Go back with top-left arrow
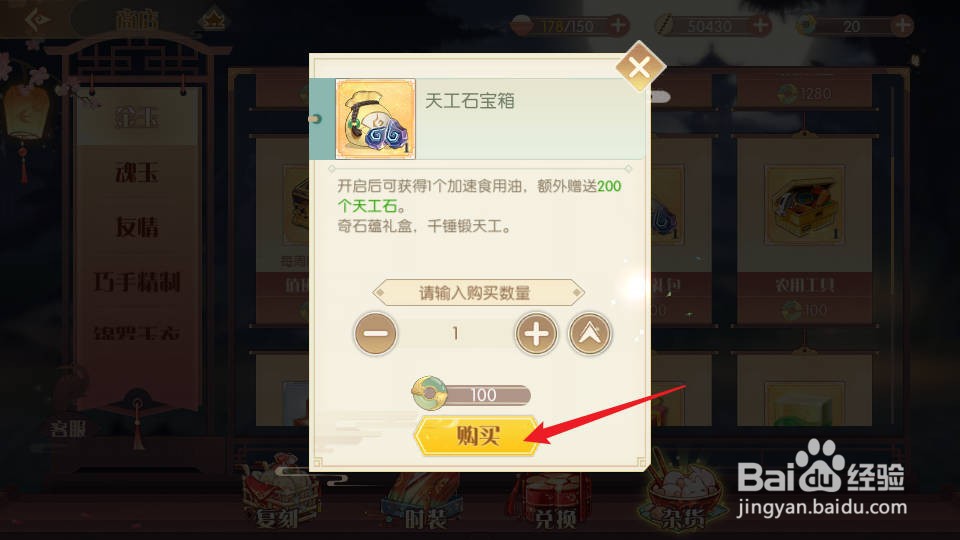This screenshot has height=540, width=960. pyautogui.click(x=37, y=20)
